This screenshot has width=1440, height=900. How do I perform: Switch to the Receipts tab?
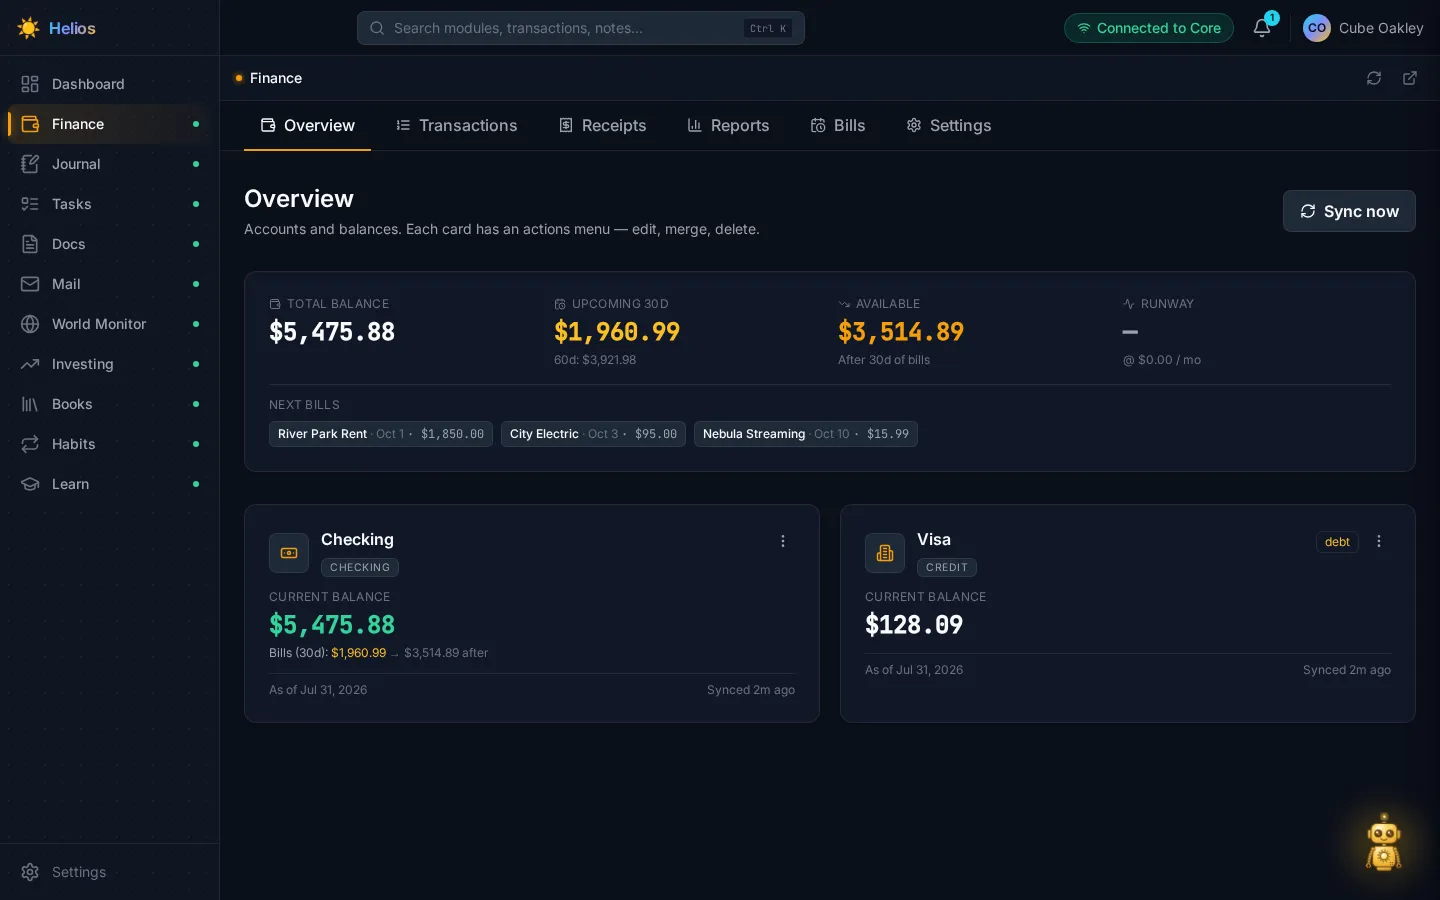(x=603, y=125)
